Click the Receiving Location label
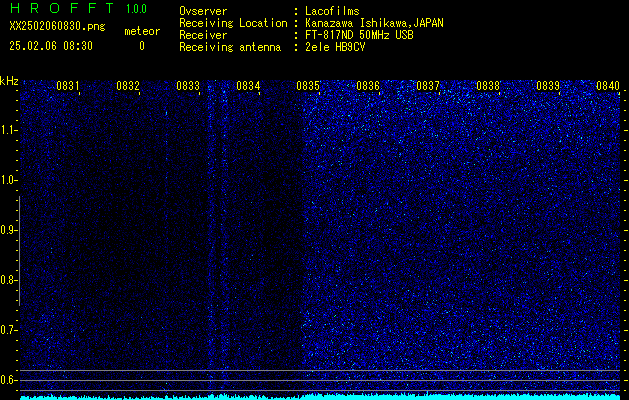 click(233, 24)
